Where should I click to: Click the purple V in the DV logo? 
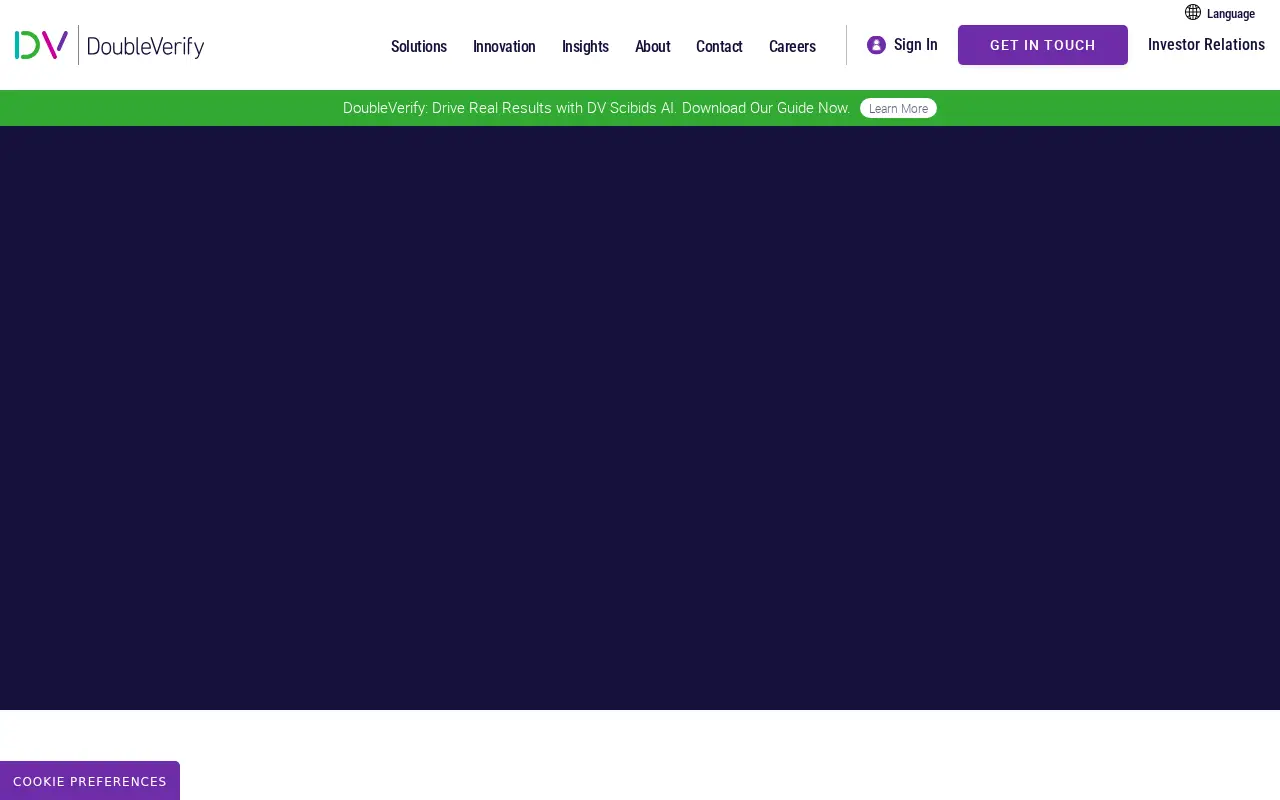coord(55,45)
